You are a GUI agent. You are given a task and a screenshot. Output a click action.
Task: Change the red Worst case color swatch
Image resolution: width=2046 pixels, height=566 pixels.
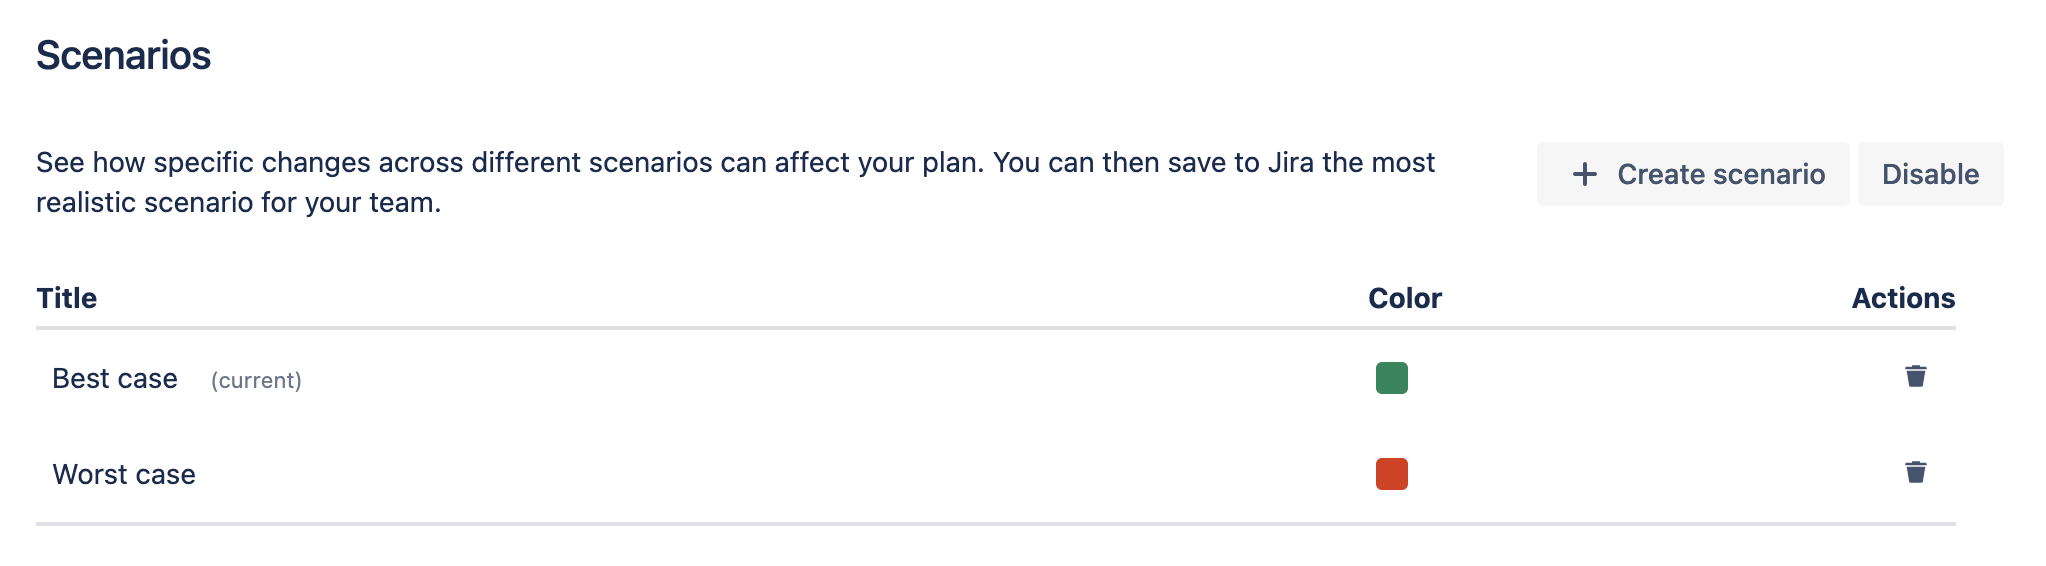click(1391, 474)
